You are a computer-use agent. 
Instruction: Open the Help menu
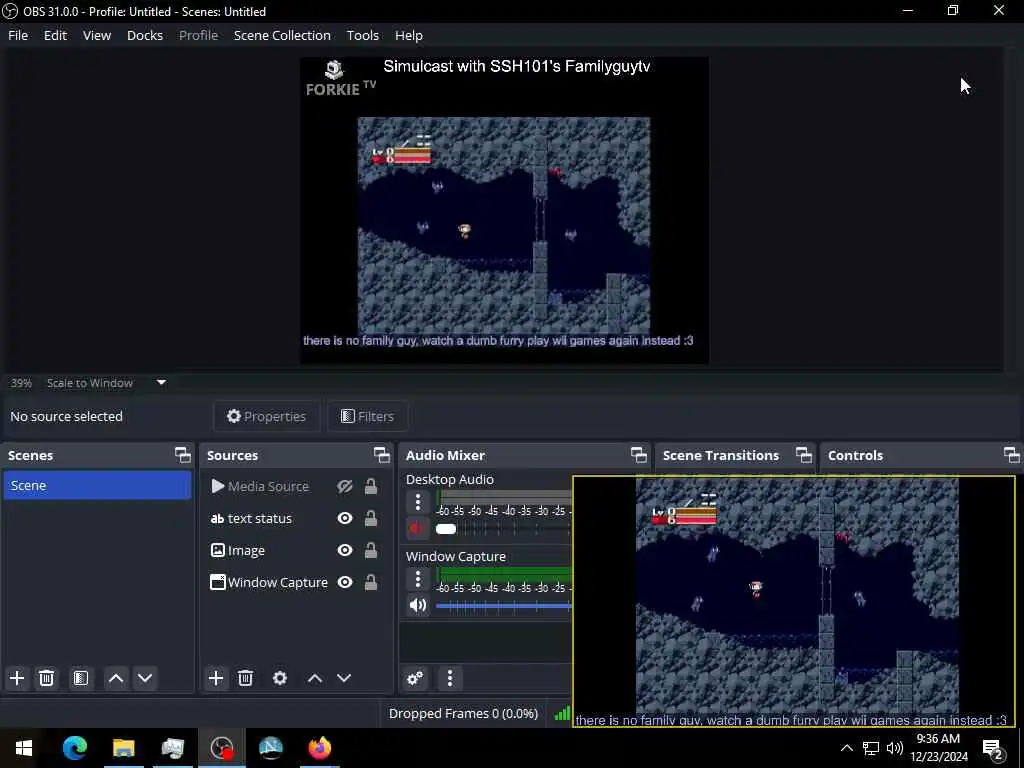tap(409, 35)
